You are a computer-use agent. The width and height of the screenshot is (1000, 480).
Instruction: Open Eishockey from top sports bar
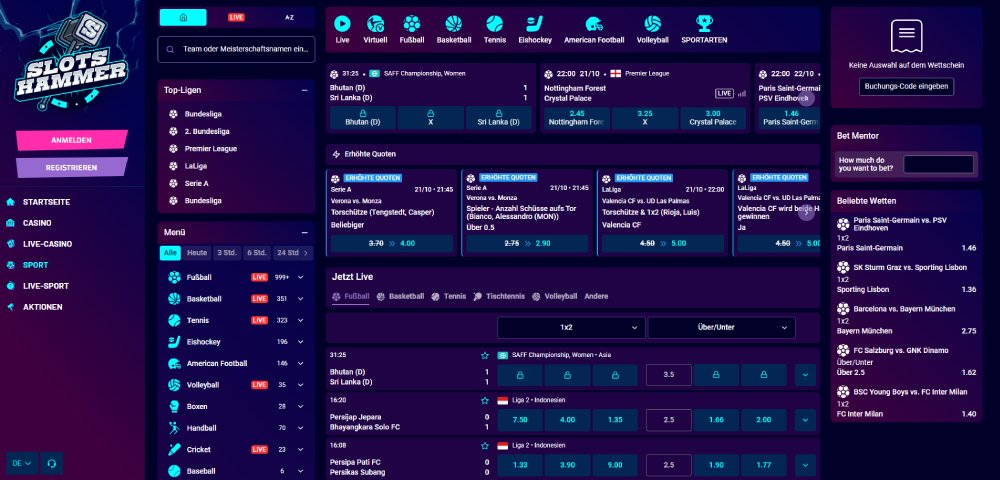point(535,23)
